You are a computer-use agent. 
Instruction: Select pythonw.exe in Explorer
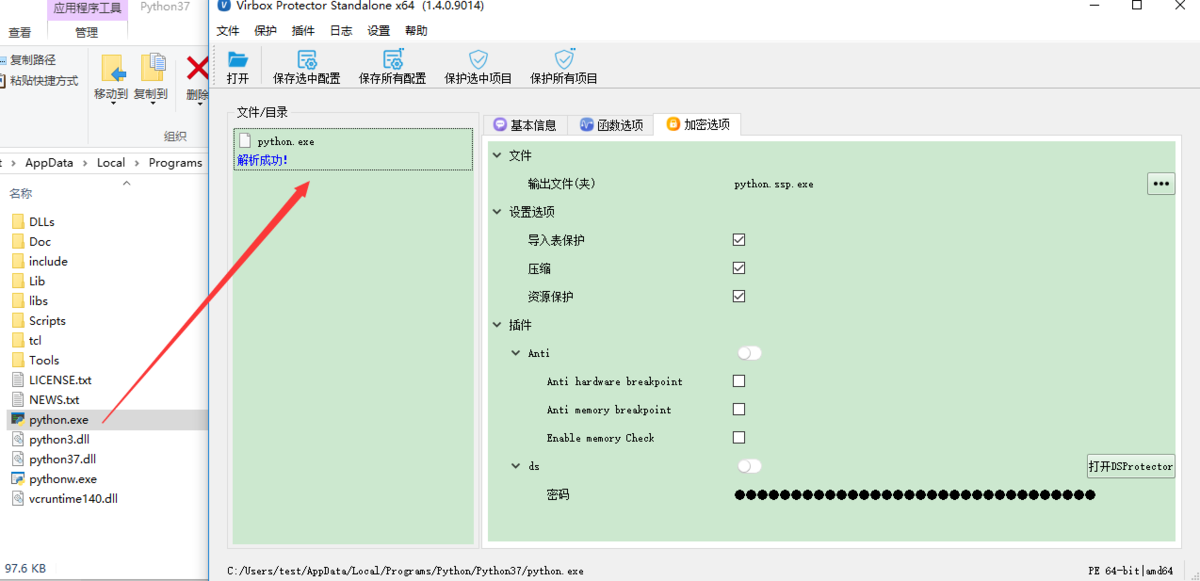(x=54, y=479)
